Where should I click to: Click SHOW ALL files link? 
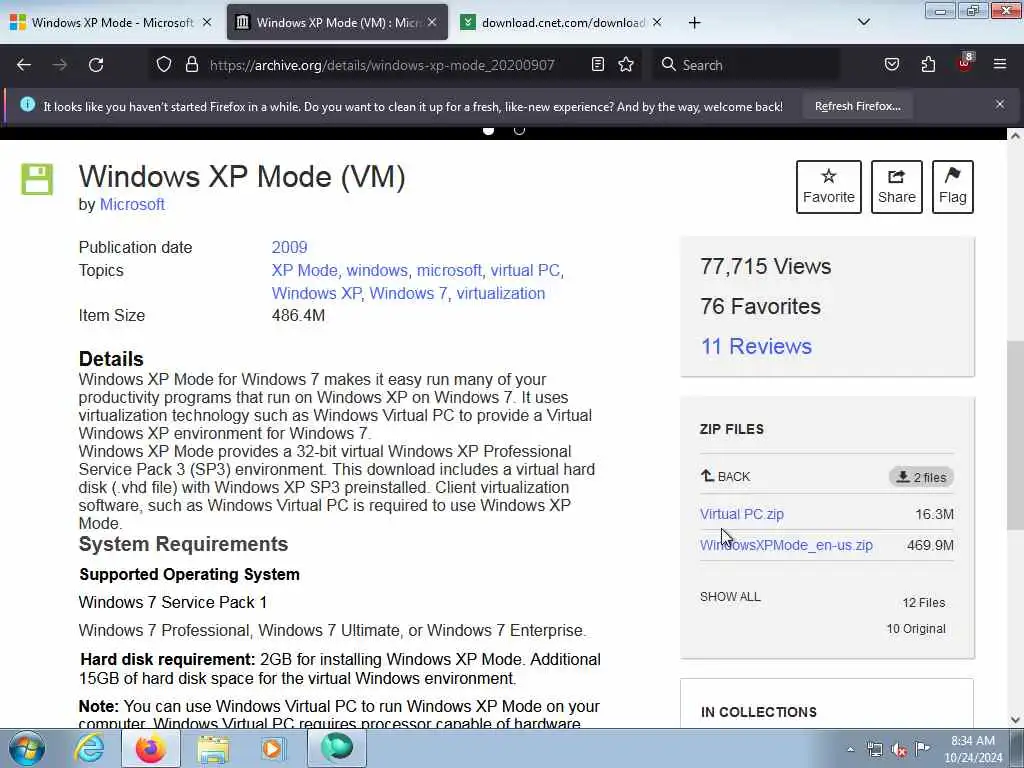(x=730, y=597)
